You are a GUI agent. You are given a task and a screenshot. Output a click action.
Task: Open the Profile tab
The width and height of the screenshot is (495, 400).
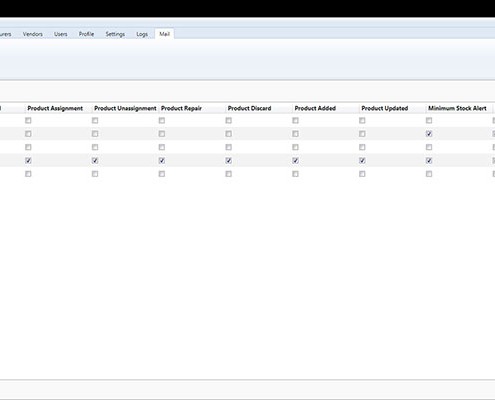click(86, 34)
